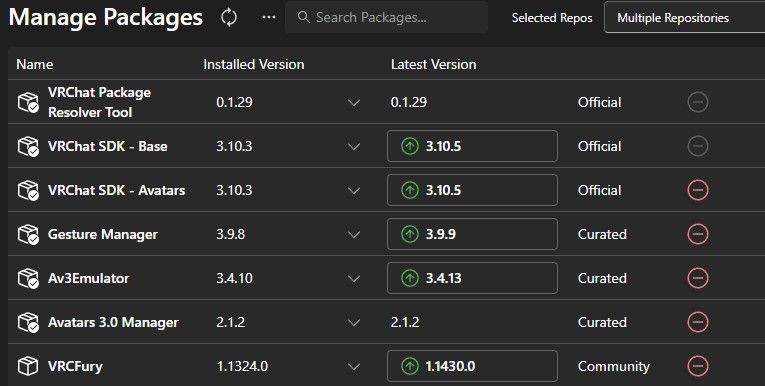The height and width of the screenshot is (386, 765).
Task: Expand version dropdown for Gesture Manager
Action: (354, 234)
